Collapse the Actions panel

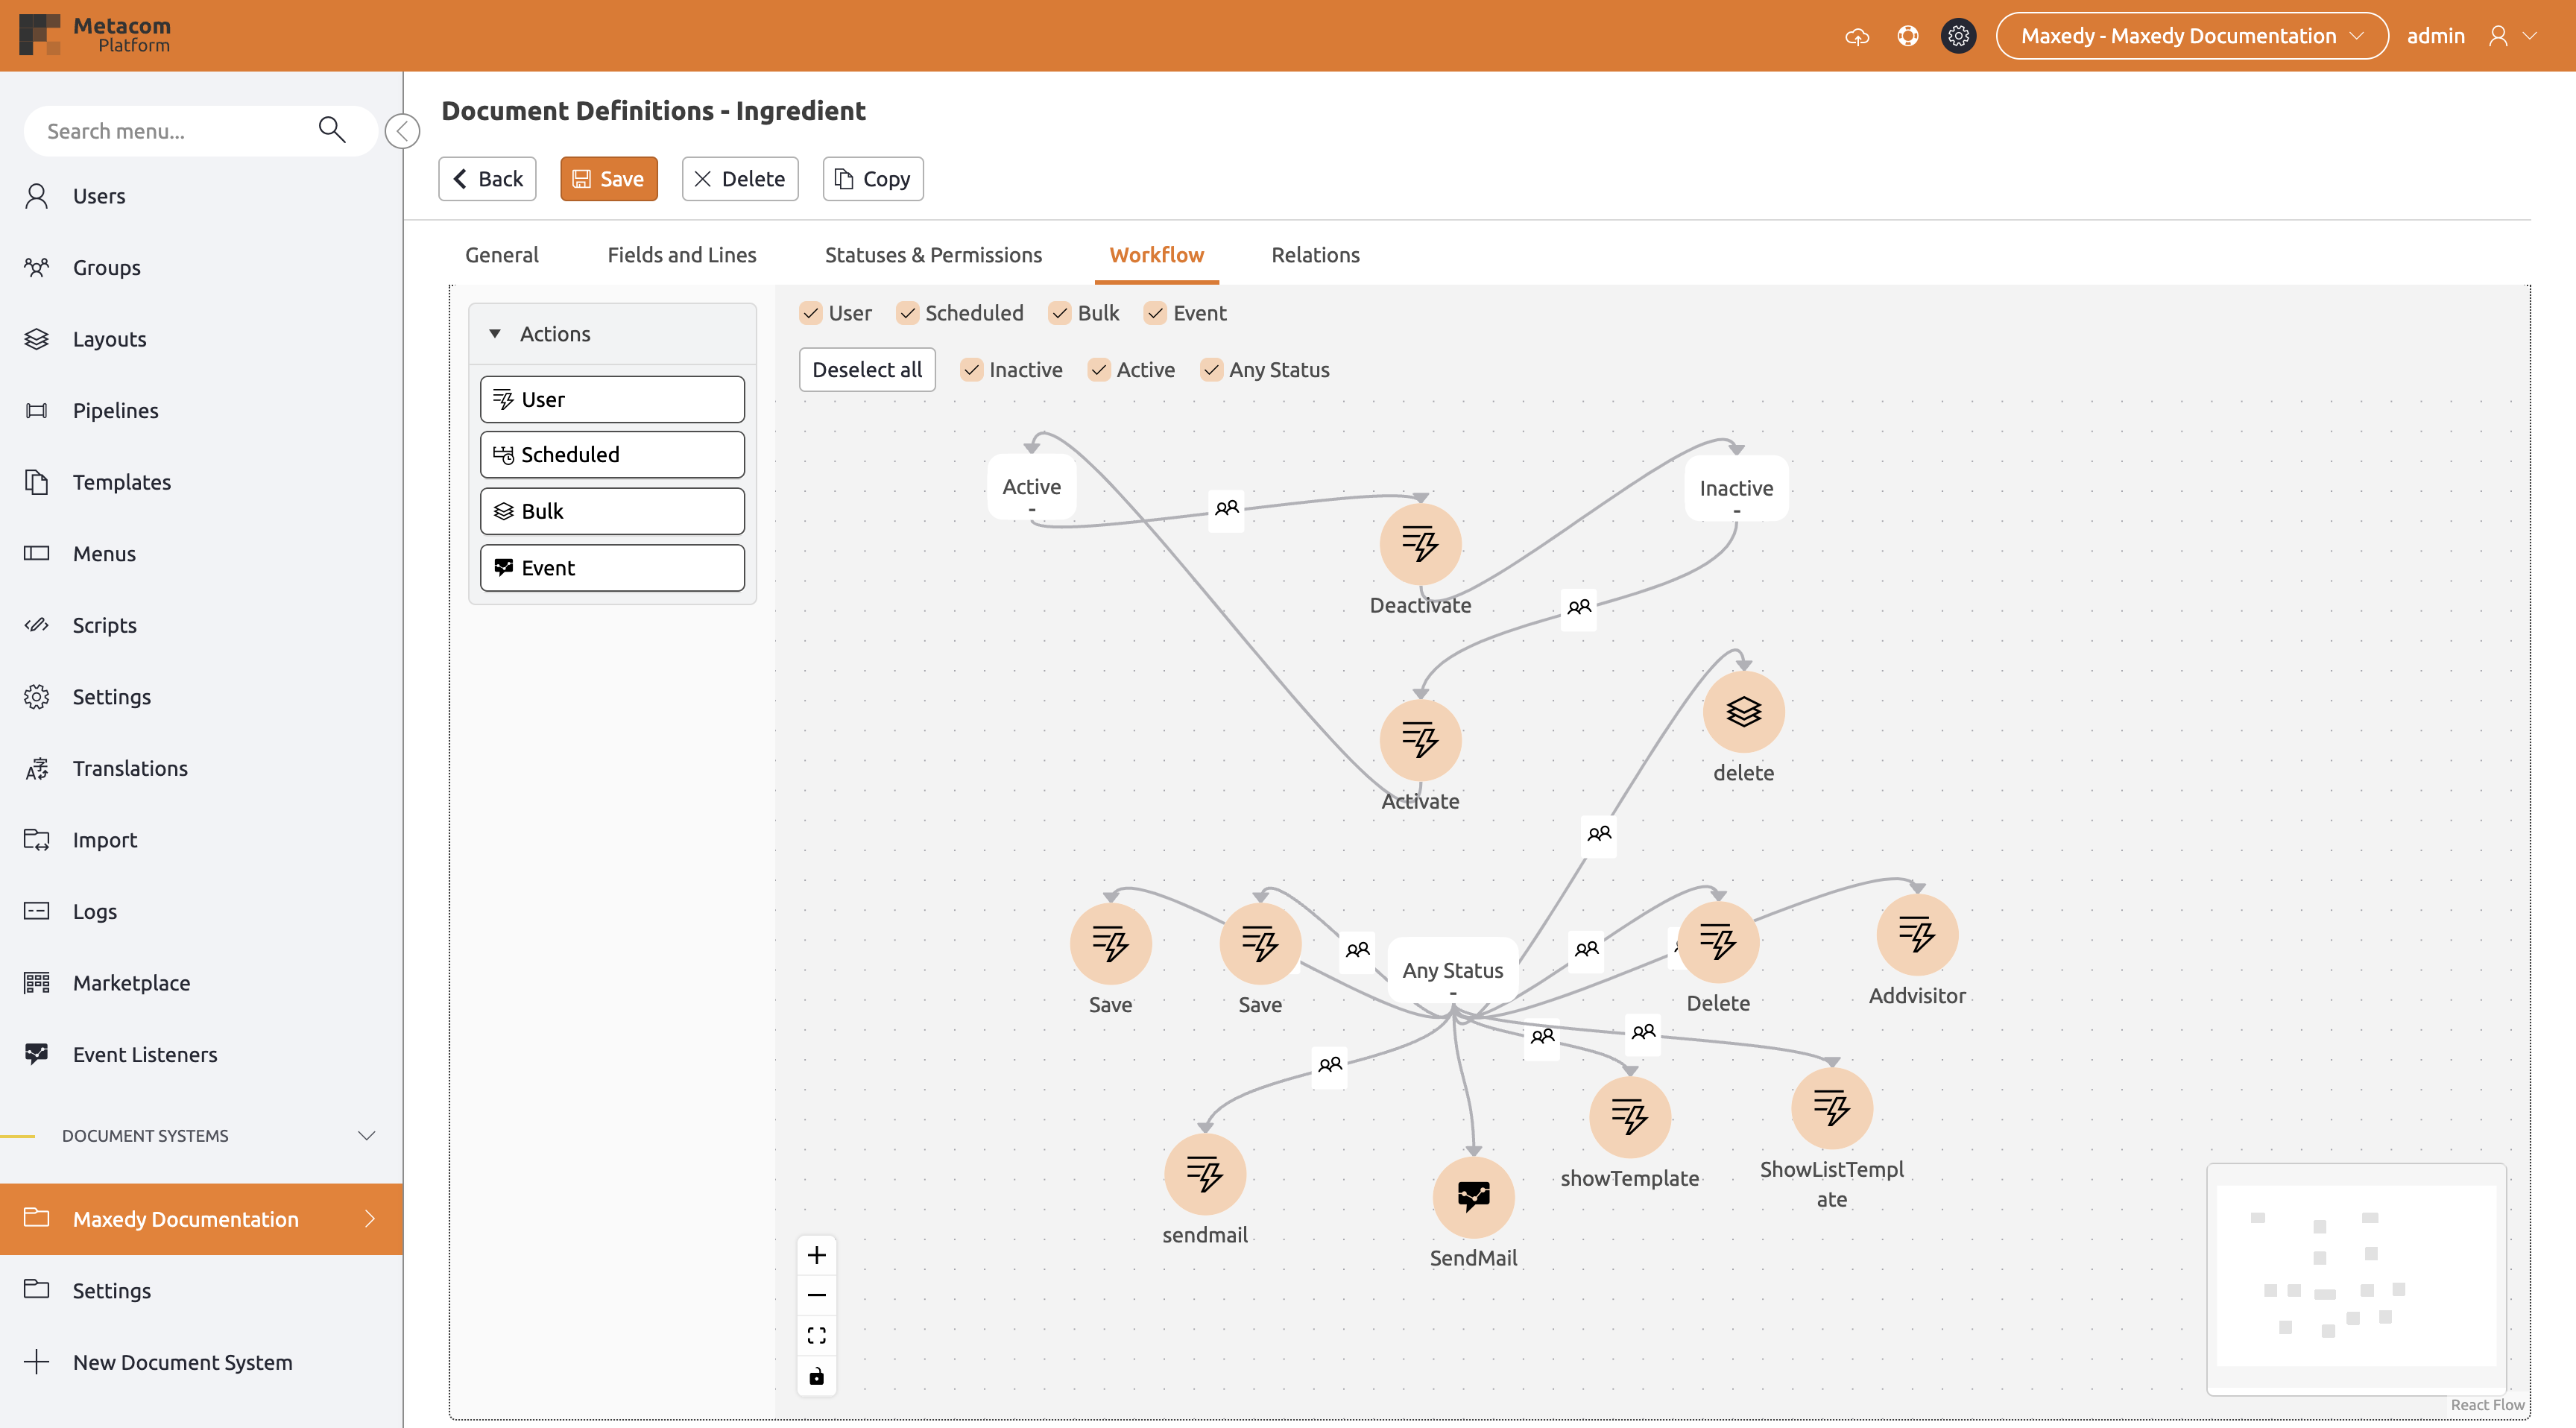(x=494, y=334)
